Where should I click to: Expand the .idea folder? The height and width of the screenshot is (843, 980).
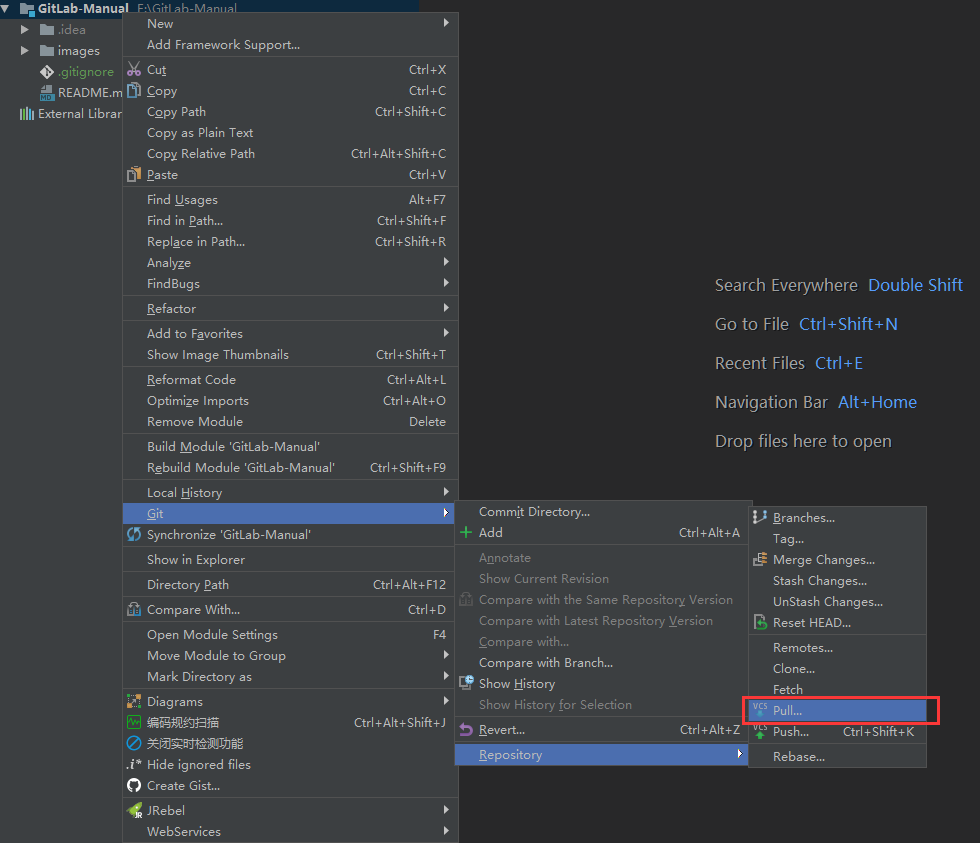25,30
